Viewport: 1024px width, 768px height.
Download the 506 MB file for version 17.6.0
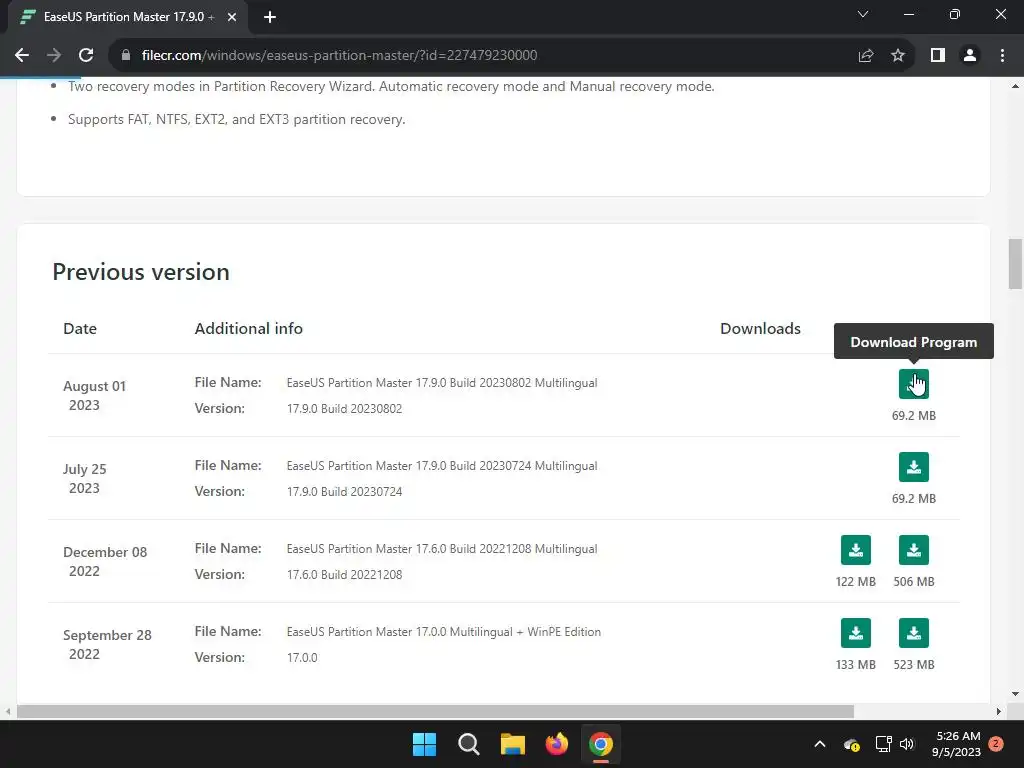(914, 550)
